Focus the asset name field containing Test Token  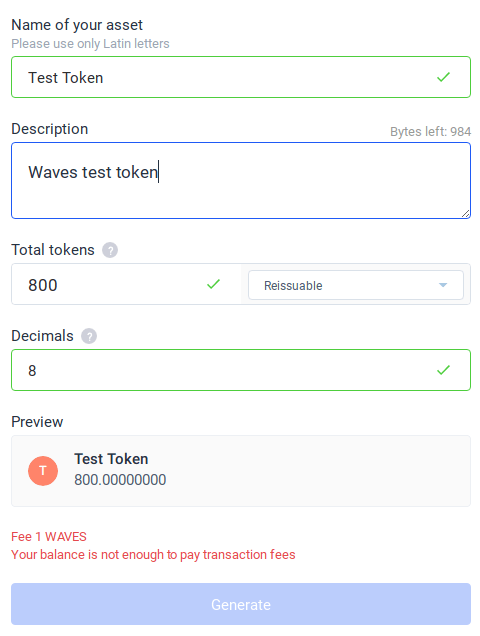[x=241, y=77]
